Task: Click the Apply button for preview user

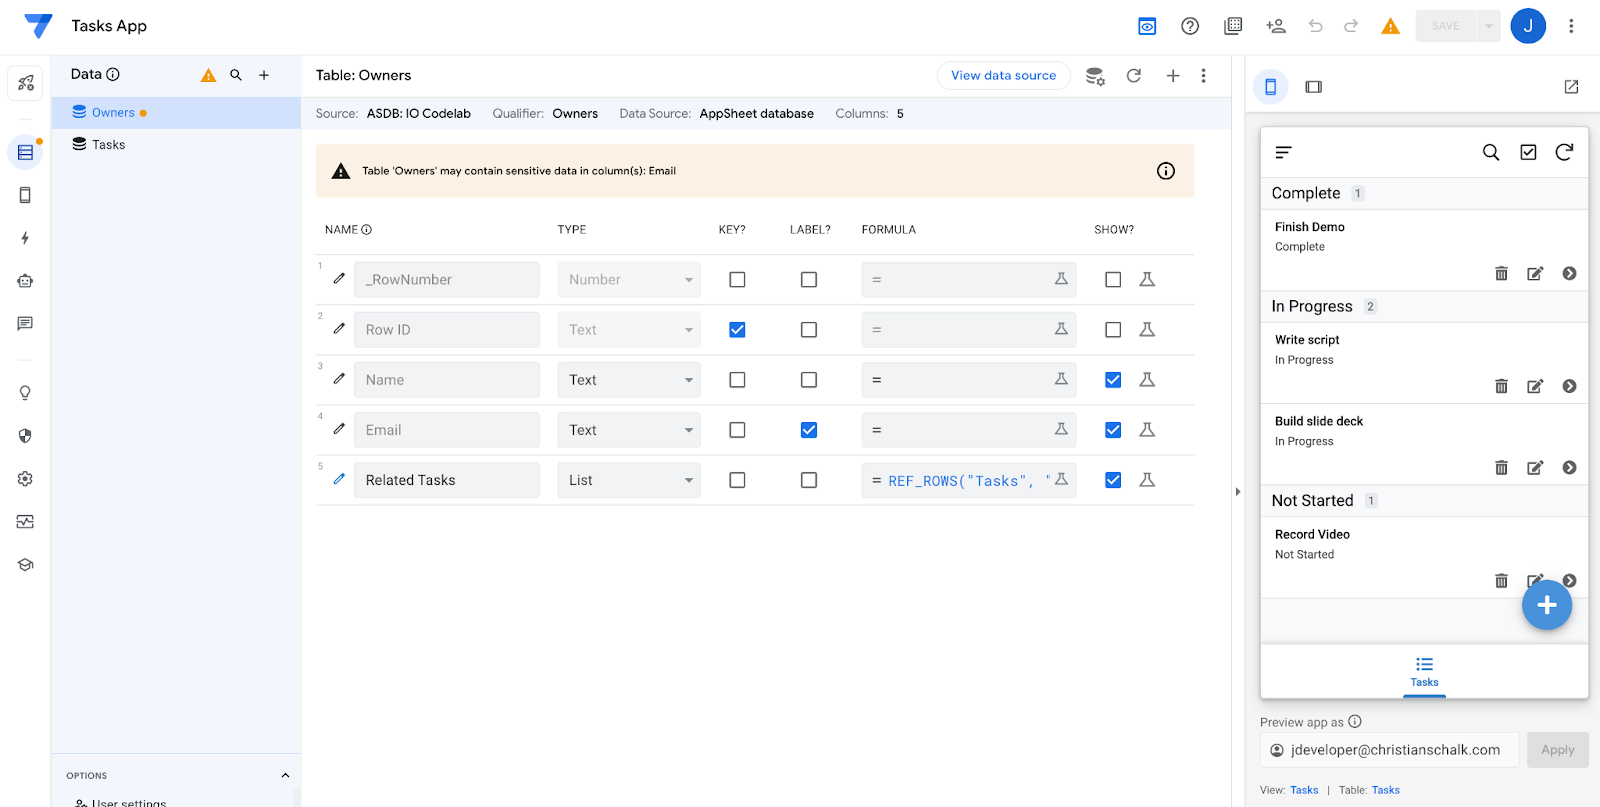Action: click(x=1556, y=750)
